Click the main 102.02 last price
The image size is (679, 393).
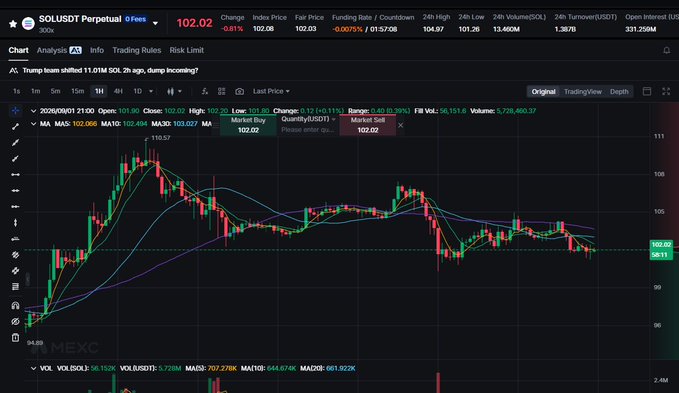(x=194, y=23)
